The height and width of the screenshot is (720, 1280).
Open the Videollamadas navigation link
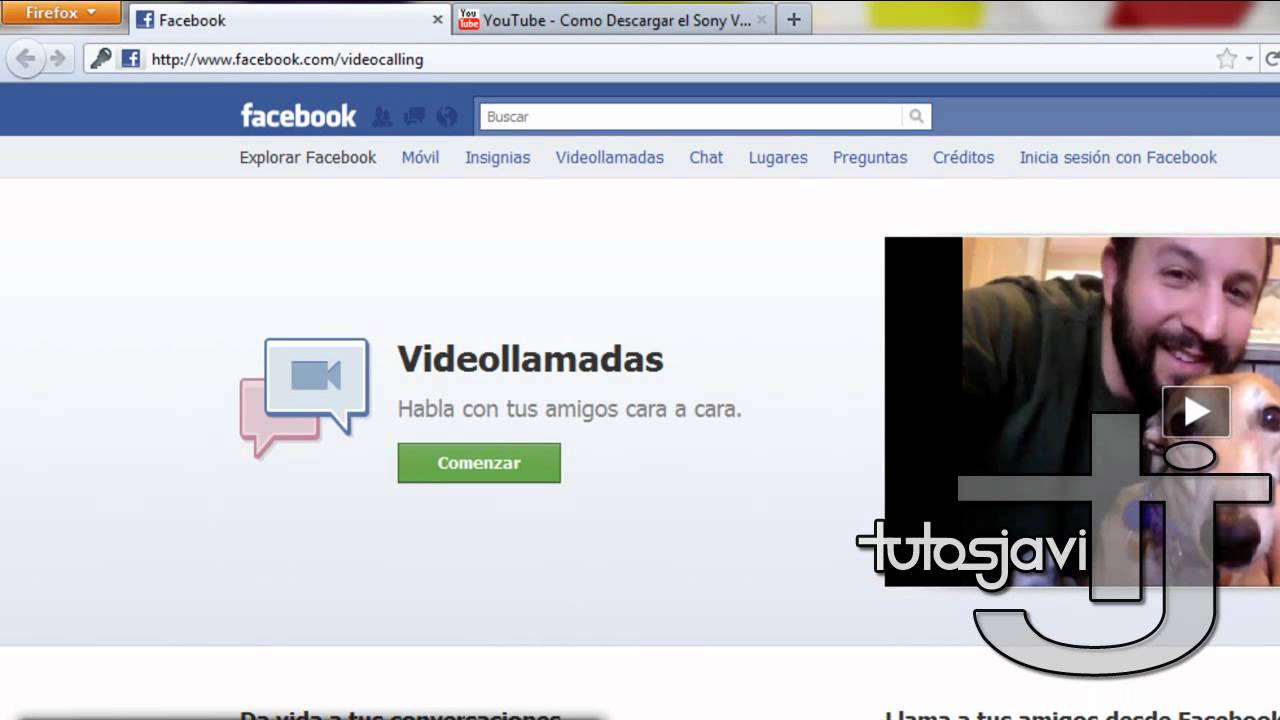(x=610, y=157)
